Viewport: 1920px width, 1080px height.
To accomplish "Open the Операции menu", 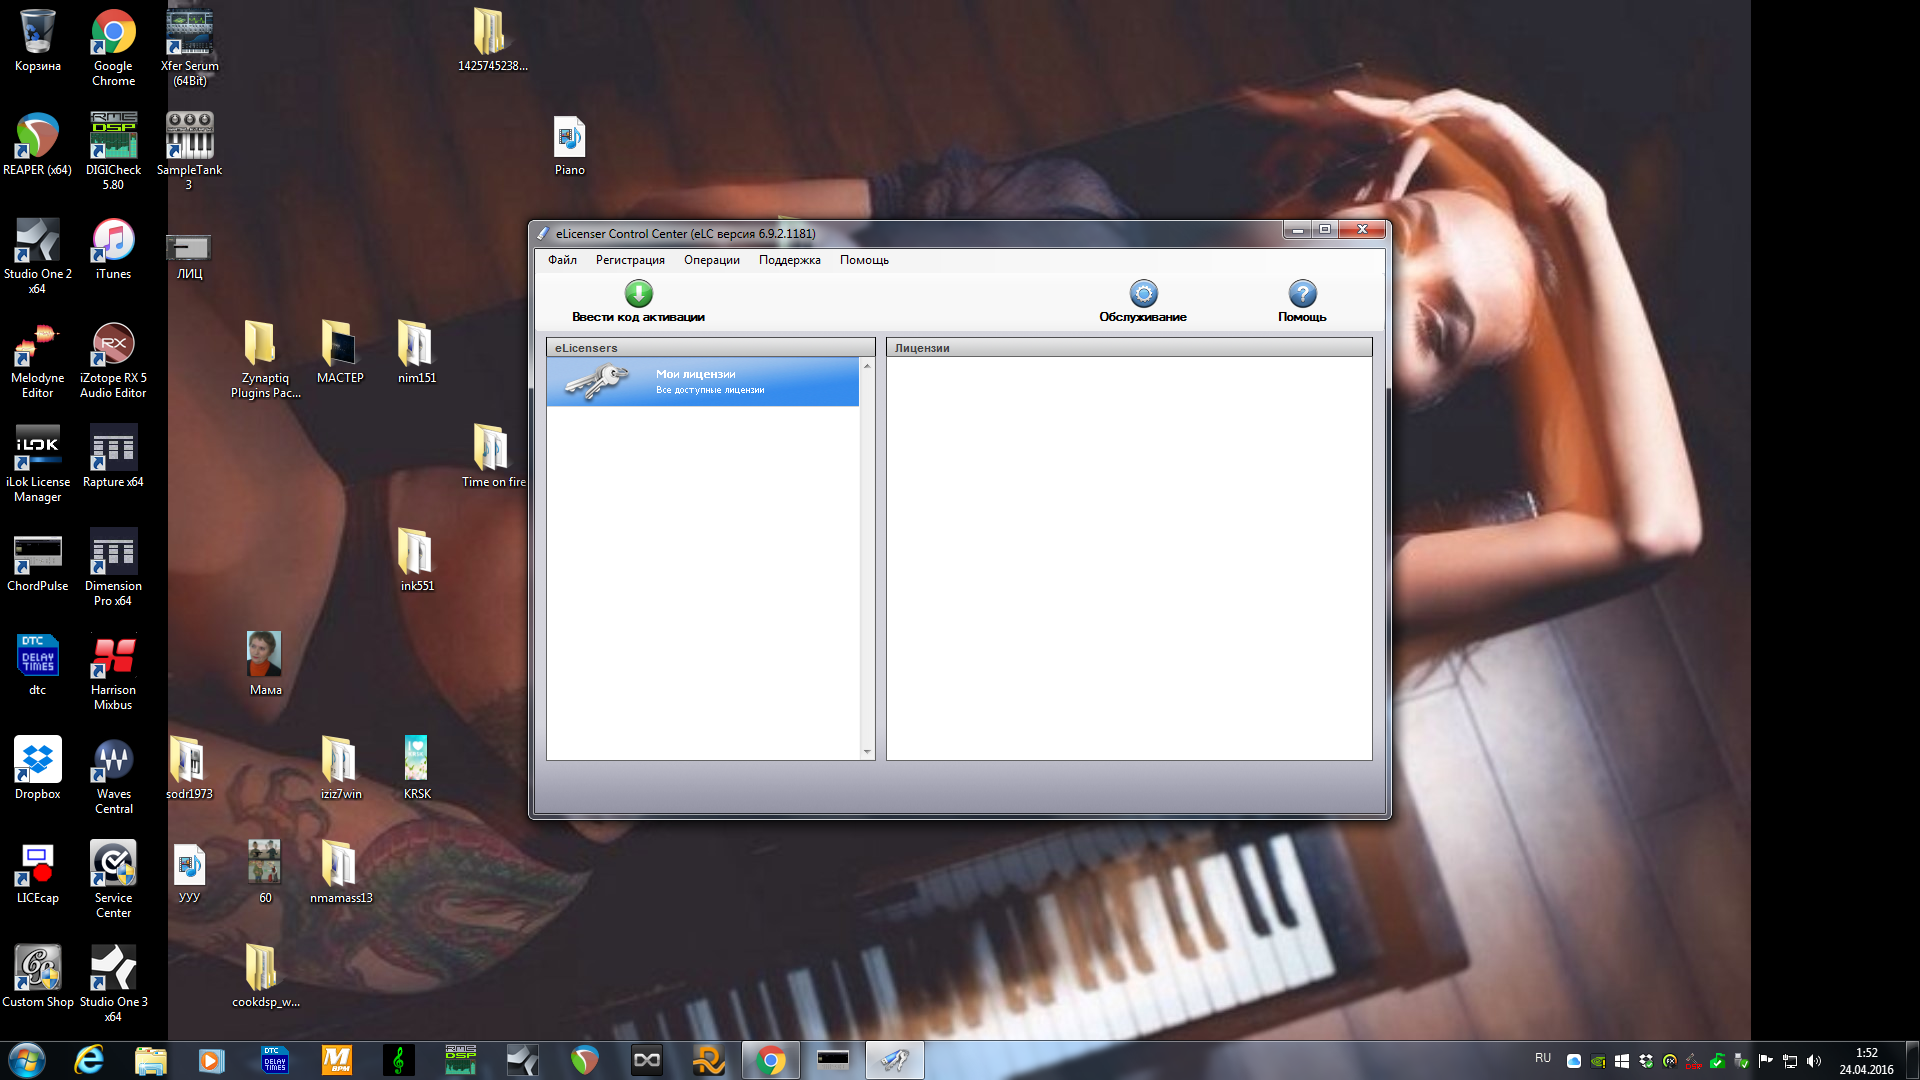I will 711,260.
